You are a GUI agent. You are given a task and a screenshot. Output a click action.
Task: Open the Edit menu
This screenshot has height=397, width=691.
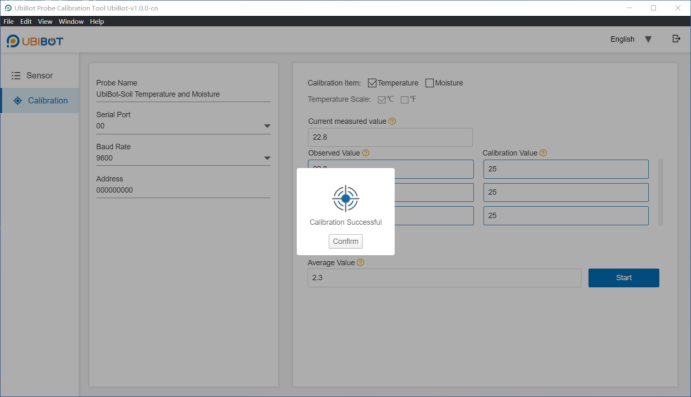pos(26,22)
